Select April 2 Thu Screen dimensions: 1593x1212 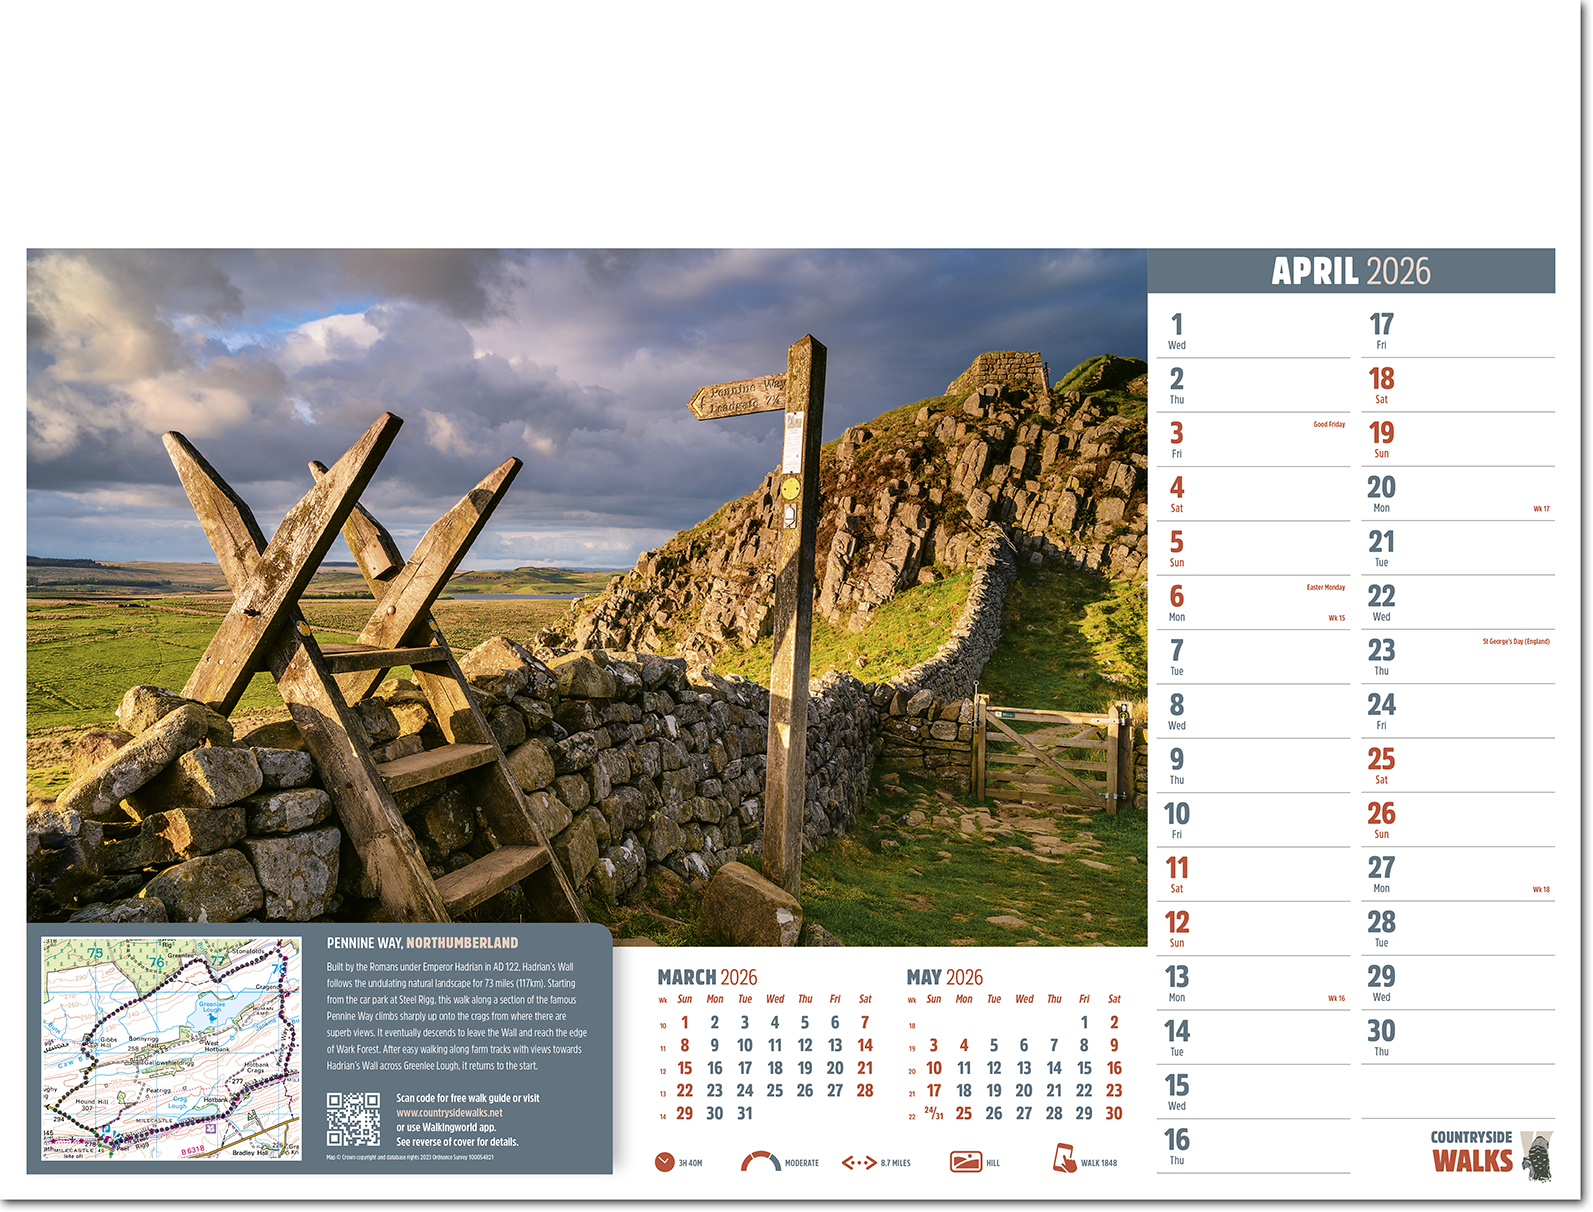(1177, 385)
